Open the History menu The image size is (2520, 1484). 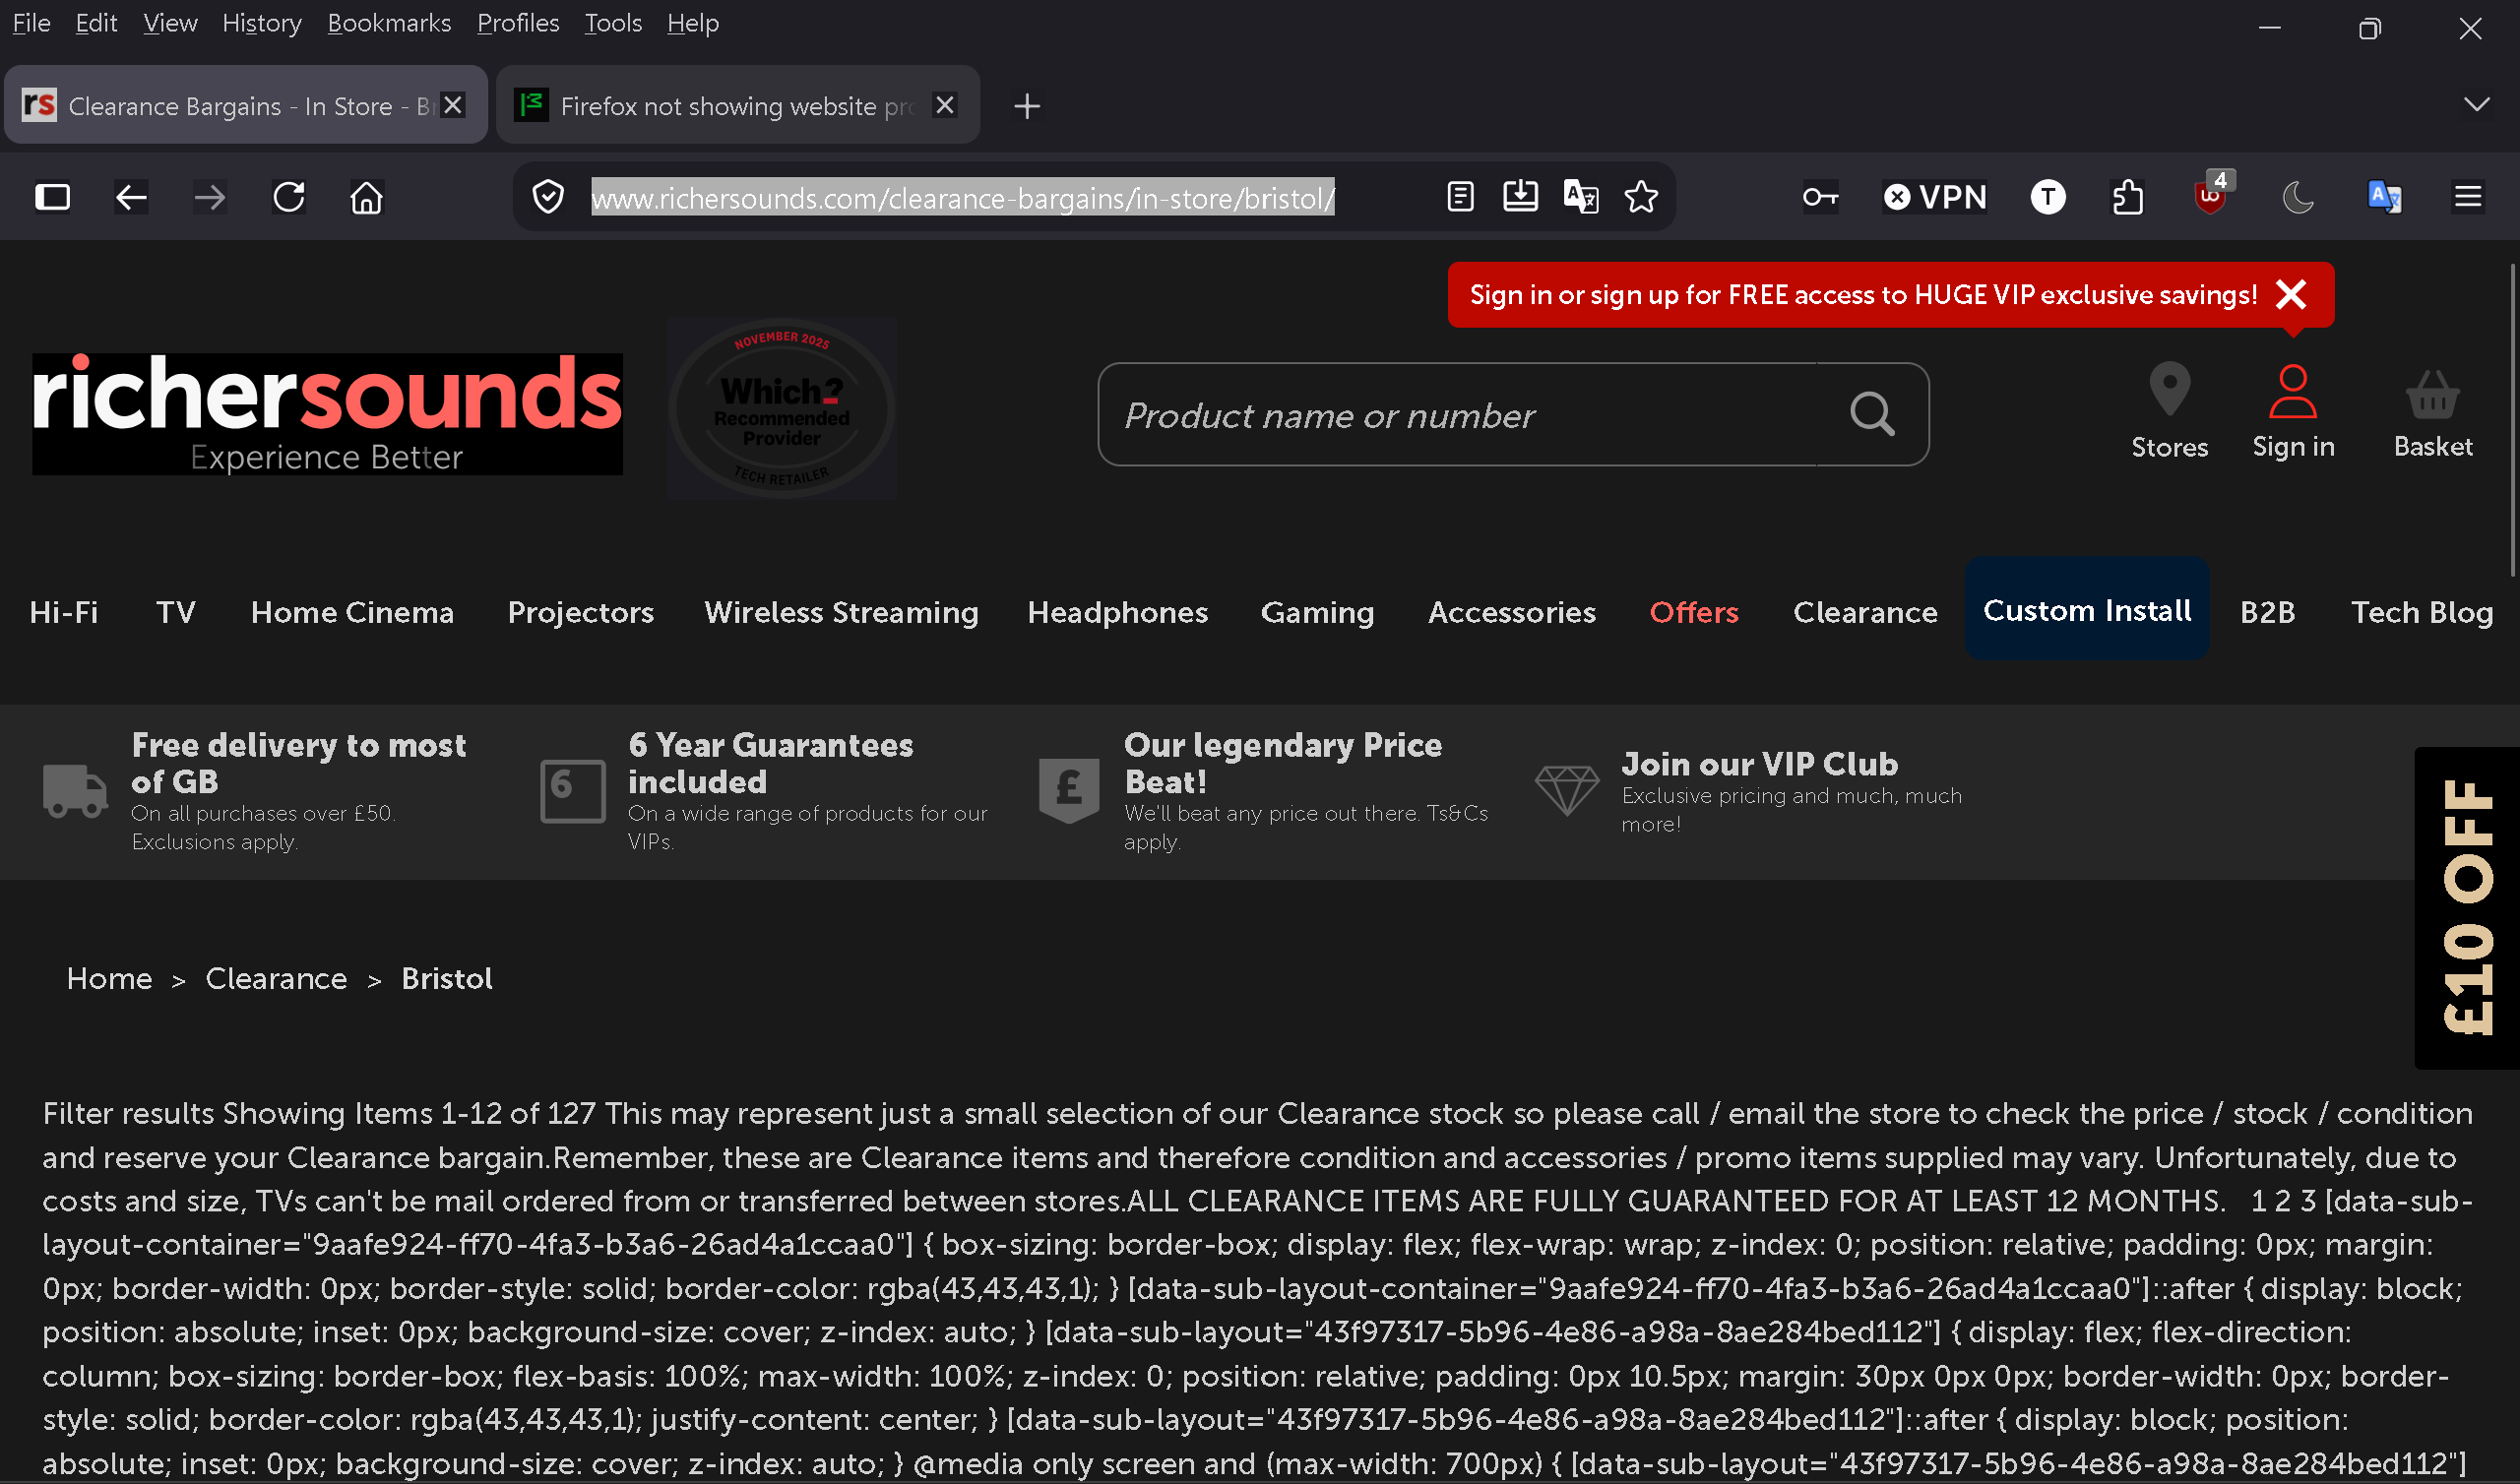pyautogui.click(x=262, y=23)
